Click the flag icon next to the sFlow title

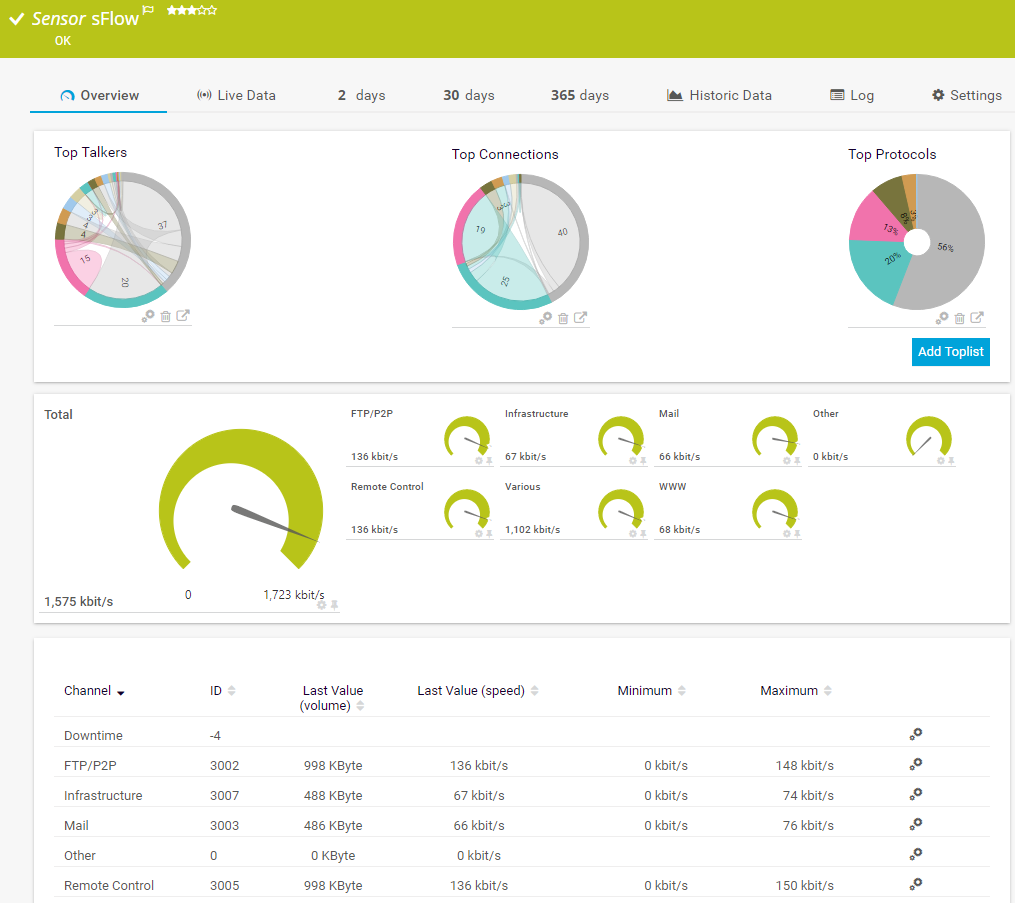150,7
